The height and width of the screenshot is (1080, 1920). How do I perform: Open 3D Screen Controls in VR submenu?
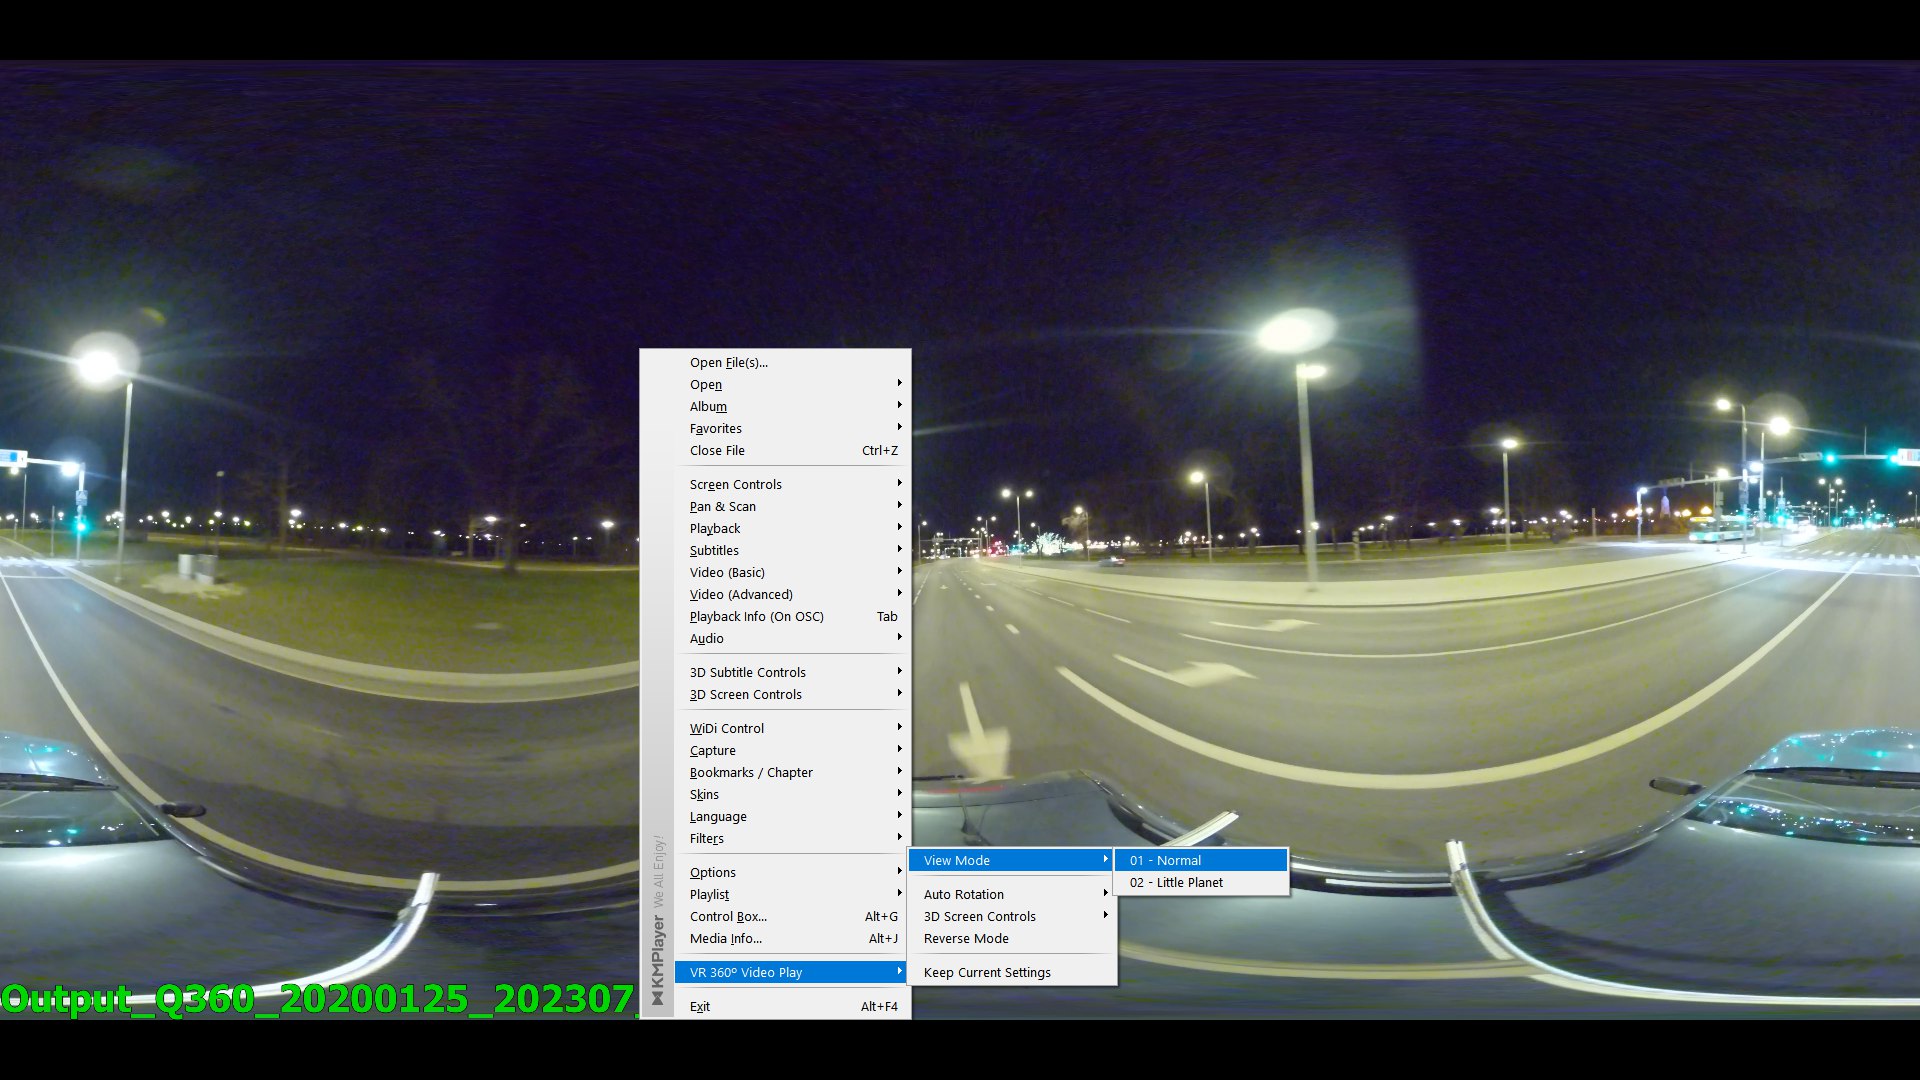[x=1012, y=916]
